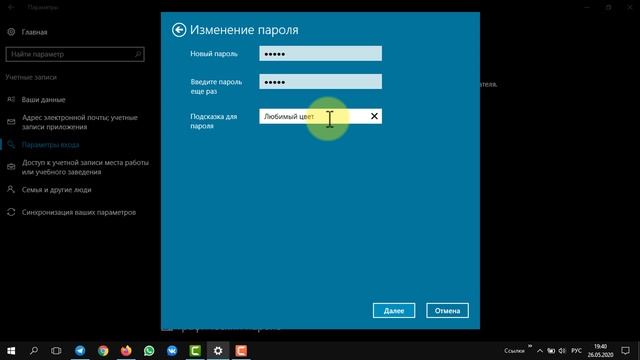
Task: Open Firefox from the taskbar
Action: pos(126,351)
